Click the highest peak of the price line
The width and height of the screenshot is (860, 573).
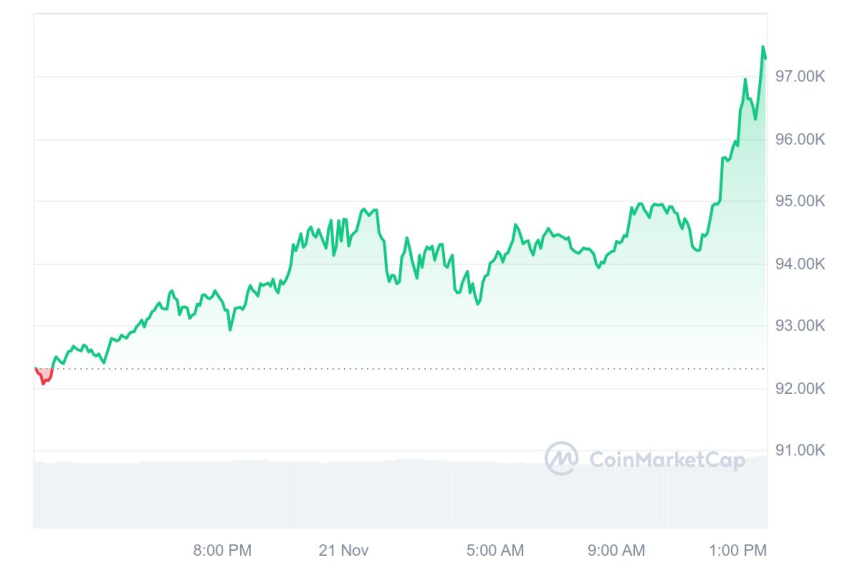pos(763,47)
